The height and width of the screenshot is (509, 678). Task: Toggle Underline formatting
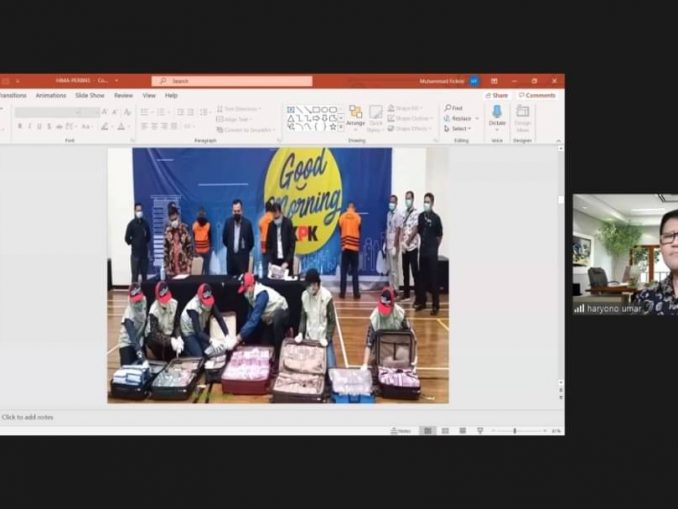(39, 126)
